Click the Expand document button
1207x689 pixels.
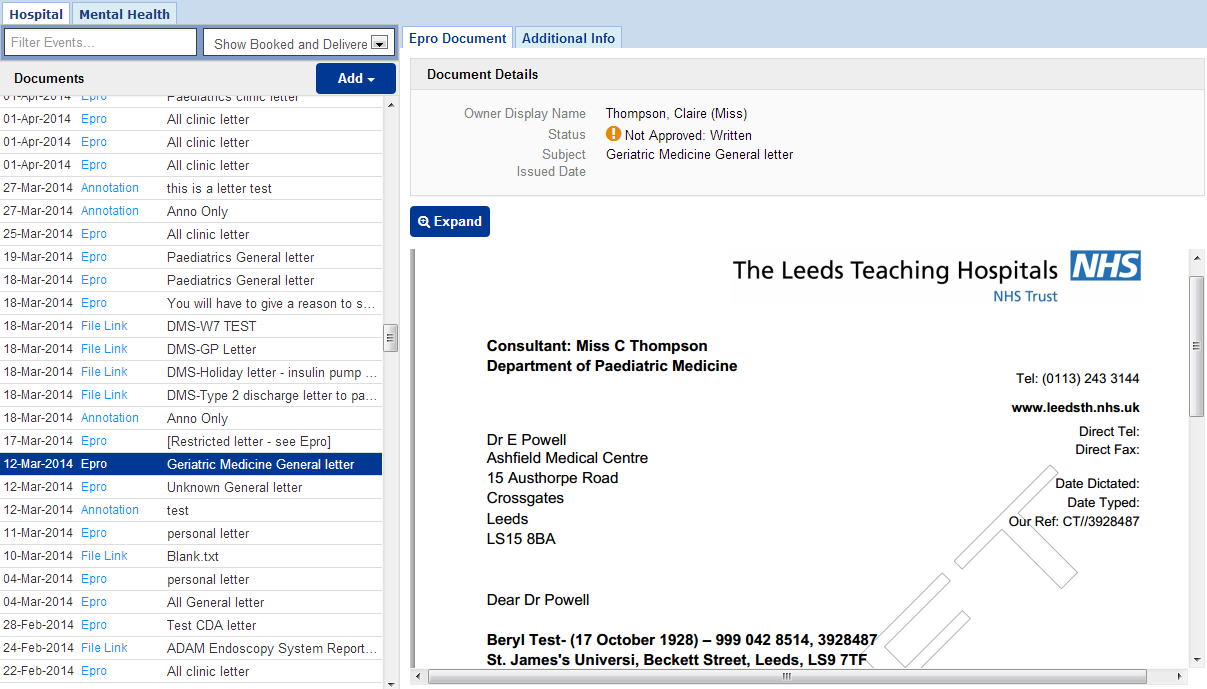pos(450,222)
